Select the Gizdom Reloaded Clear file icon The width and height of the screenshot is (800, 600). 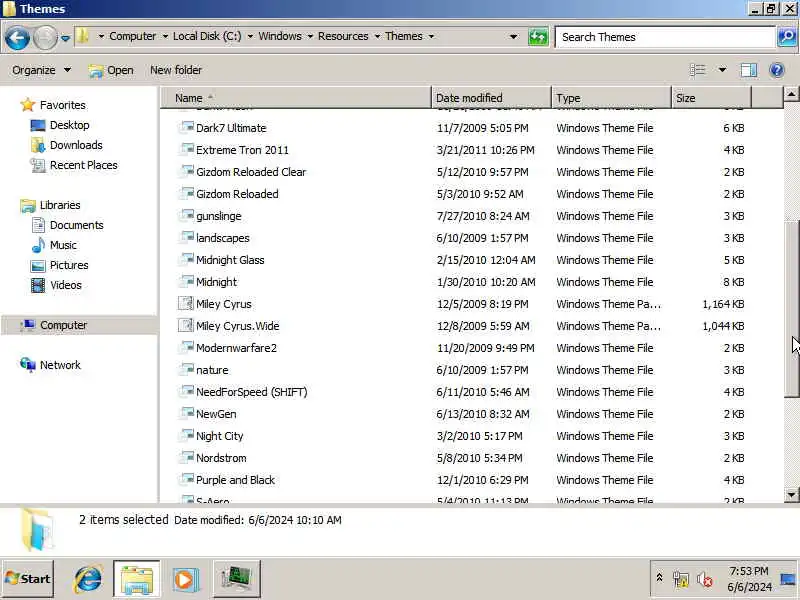(x=186, y=171)
